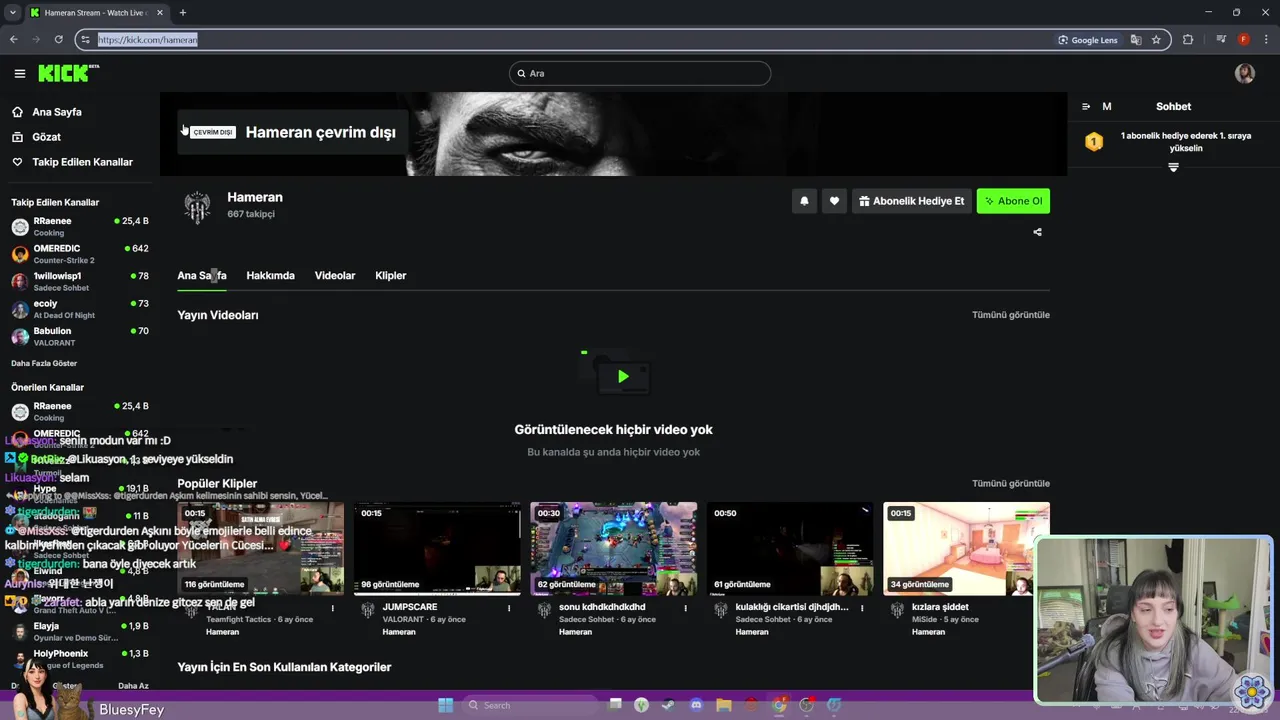Collapse the chat panel arrow icon
Screen dimensions: 1280x720
(x=1086, y=106)
